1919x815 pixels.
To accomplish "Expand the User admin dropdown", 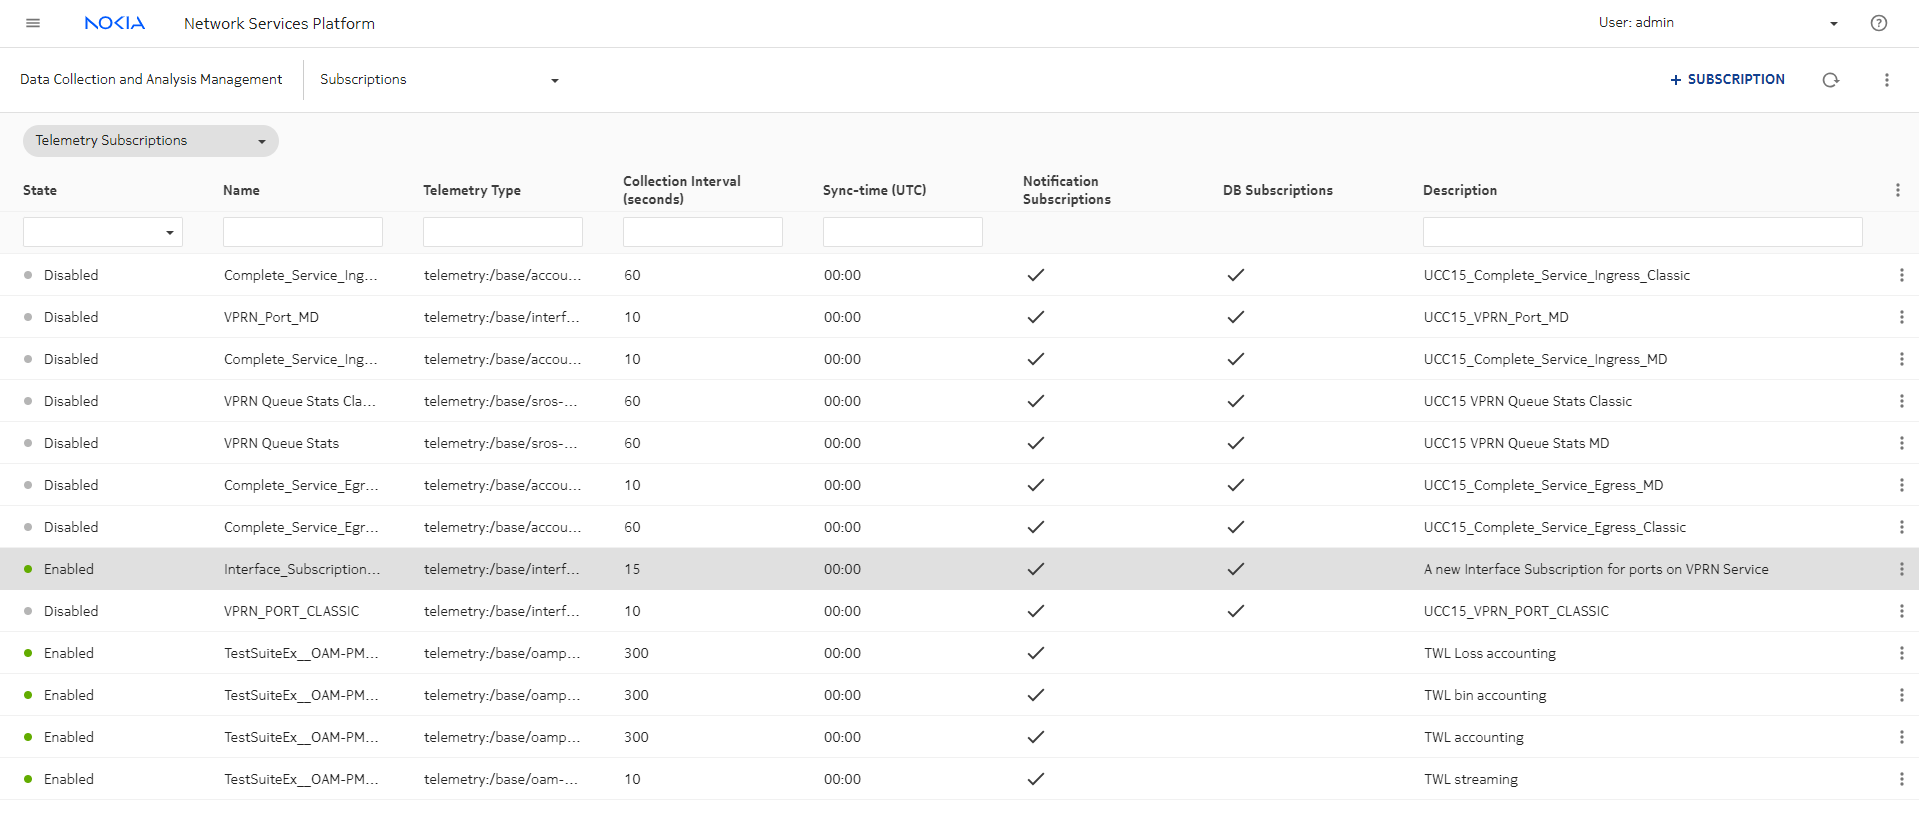I will tap(1833, 24).
